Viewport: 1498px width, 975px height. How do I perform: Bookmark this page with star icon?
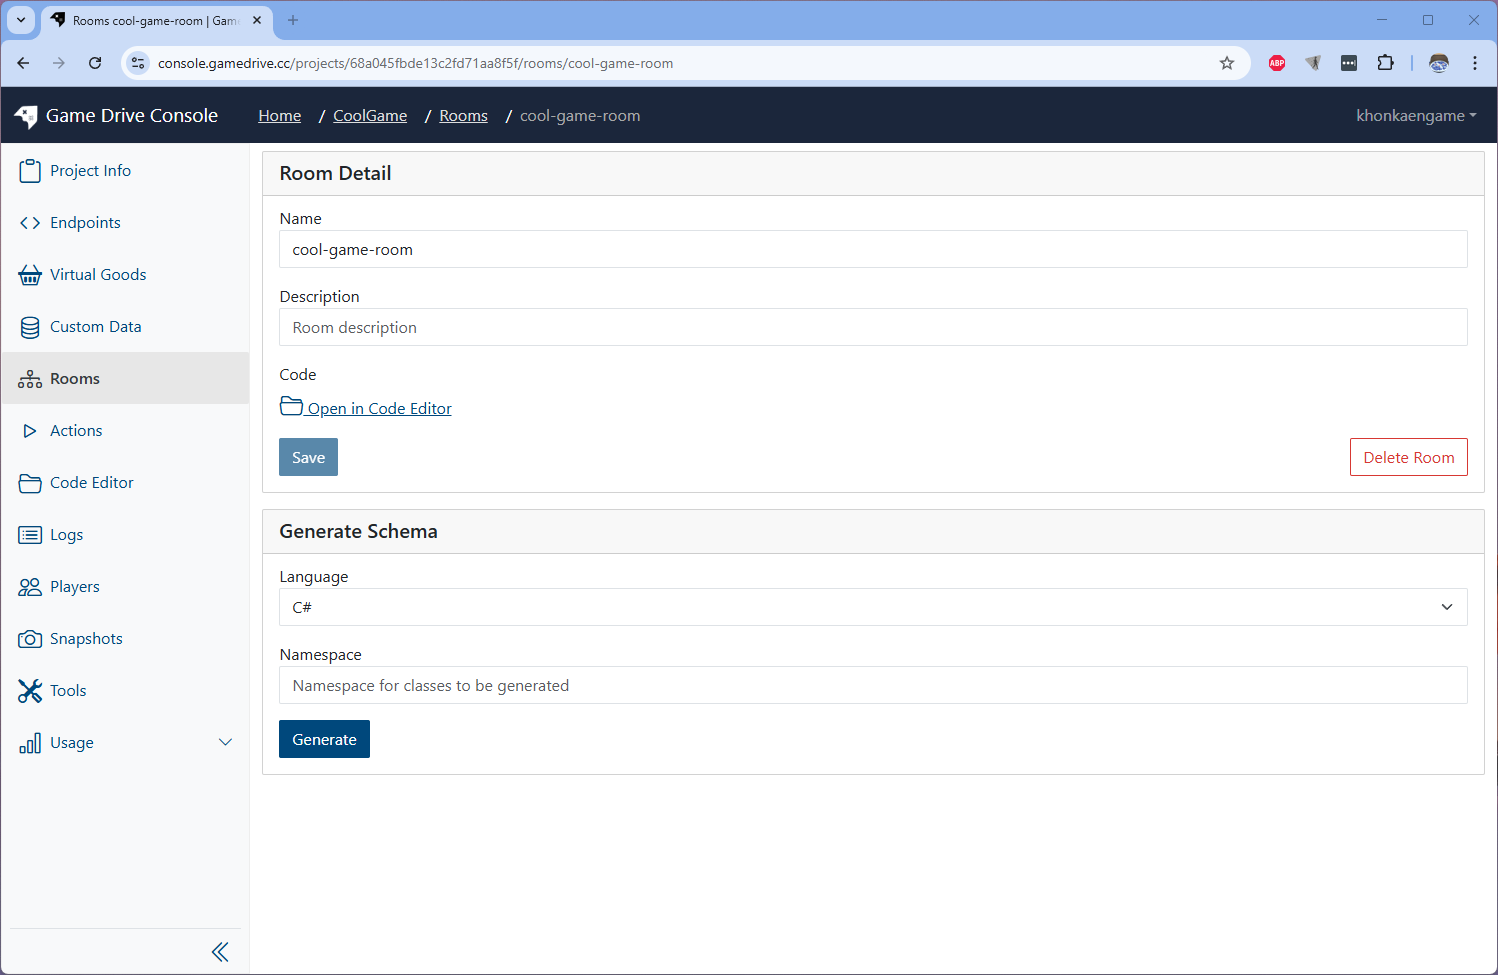click(x=1227, y=63)
